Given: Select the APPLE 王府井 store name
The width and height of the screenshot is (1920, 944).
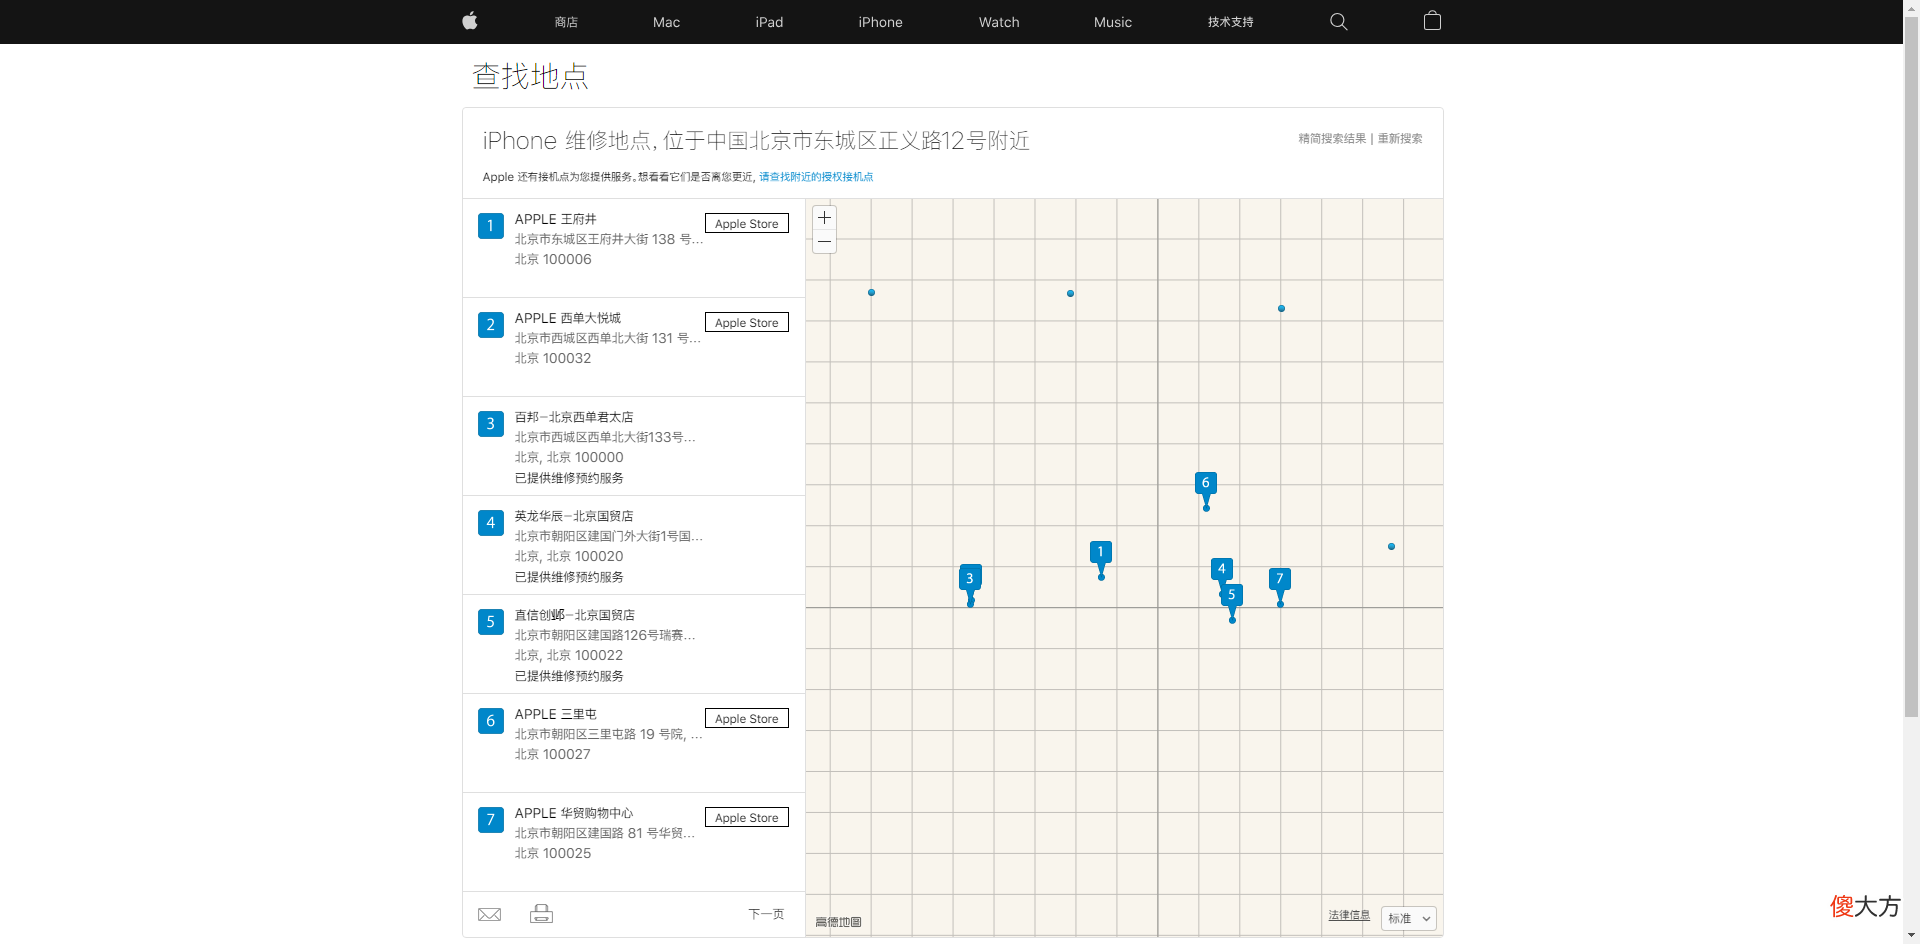Looking at the screenshot, I should pyautogui.click(x=556, y=219).
